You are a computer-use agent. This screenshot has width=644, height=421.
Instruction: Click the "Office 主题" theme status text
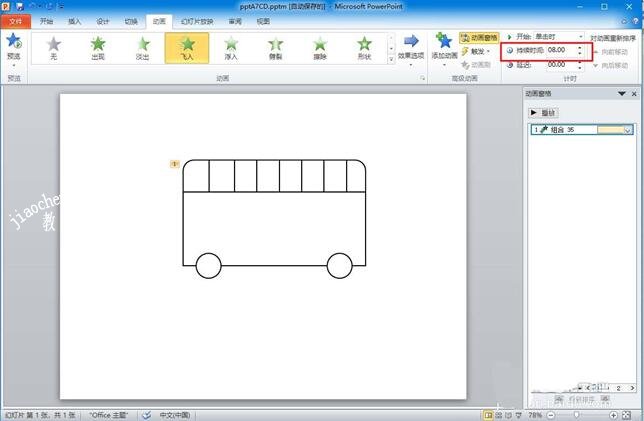(x=109, y=415)
